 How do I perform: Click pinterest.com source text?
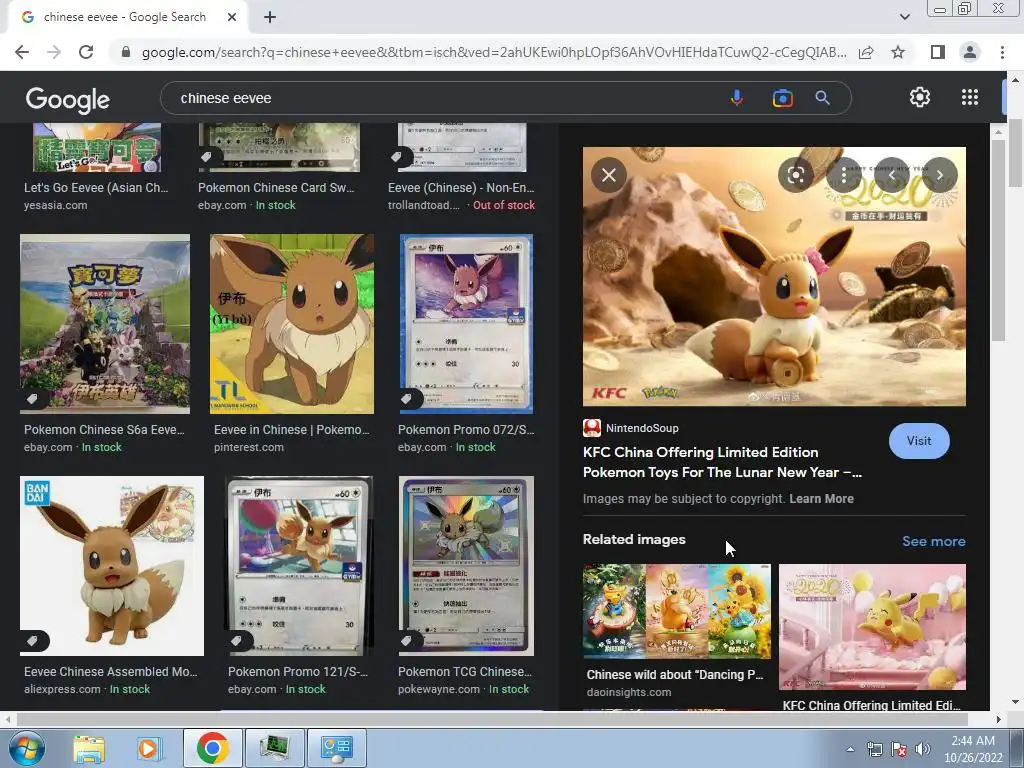click(249, 447)
